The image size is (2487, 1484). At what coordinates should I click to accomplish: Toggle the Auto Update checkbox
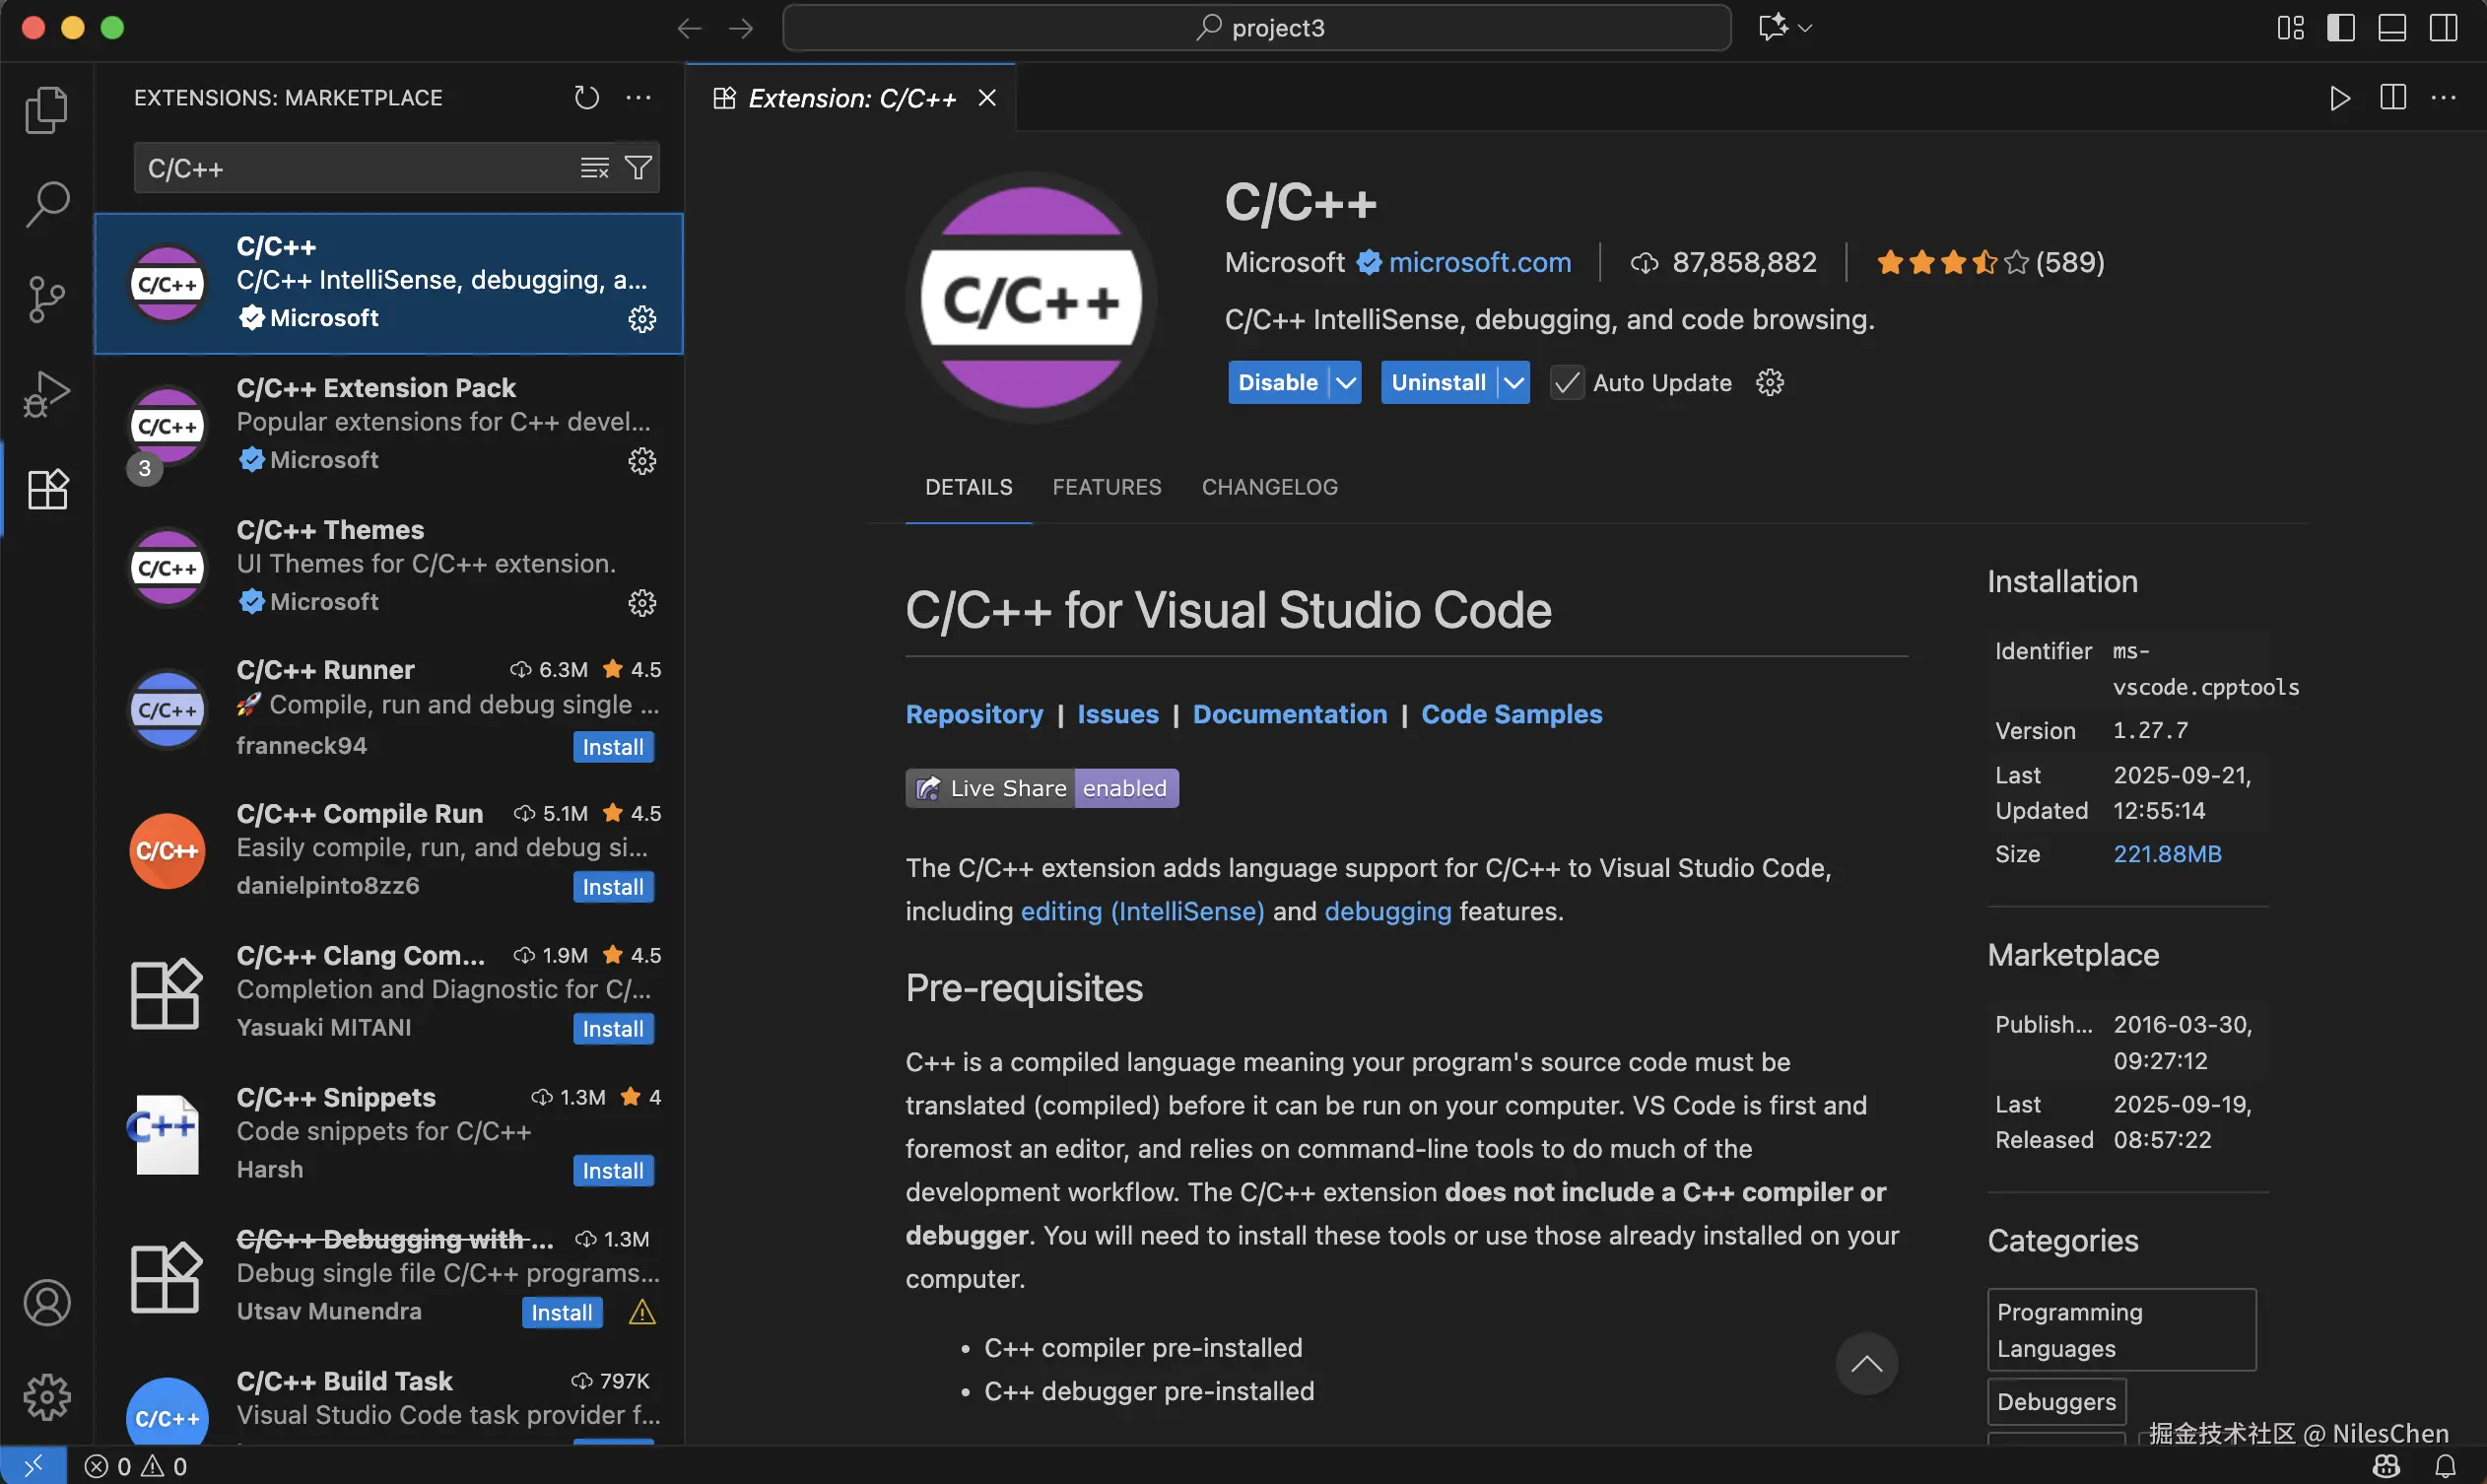[x=1566, y=383]
